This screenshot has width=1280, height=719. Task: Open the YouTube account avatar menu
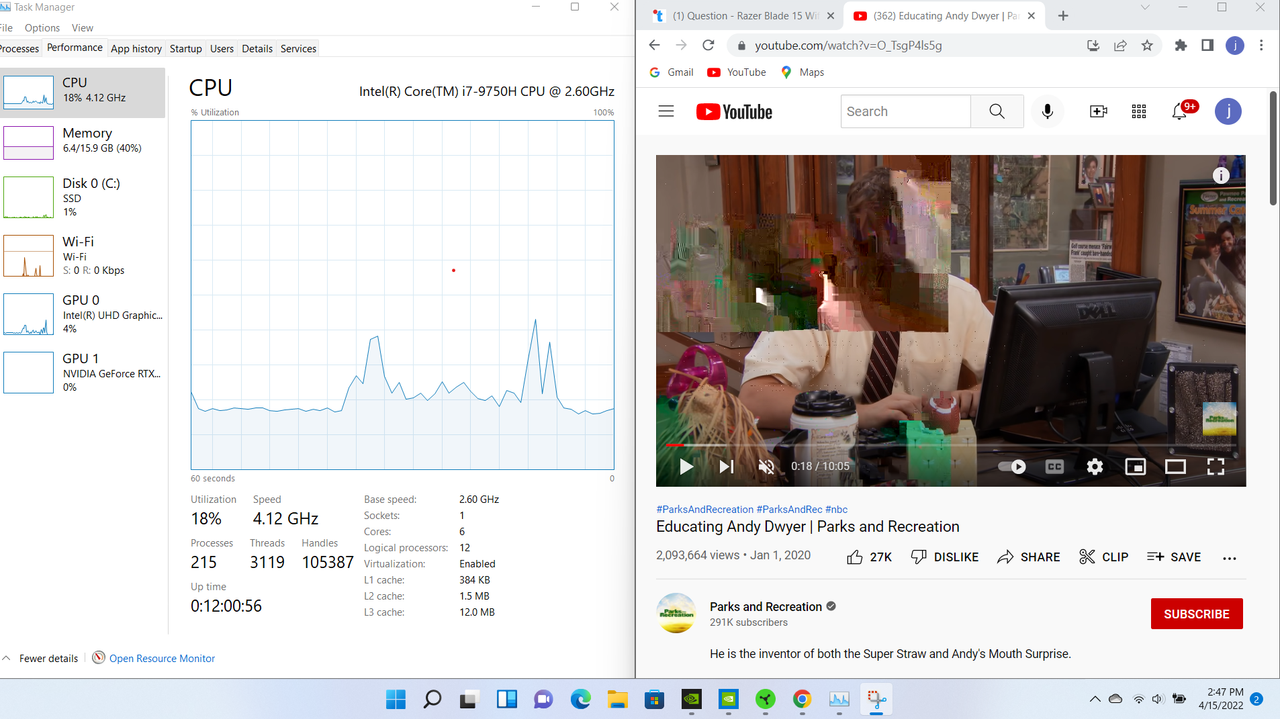pos(1228,111)
